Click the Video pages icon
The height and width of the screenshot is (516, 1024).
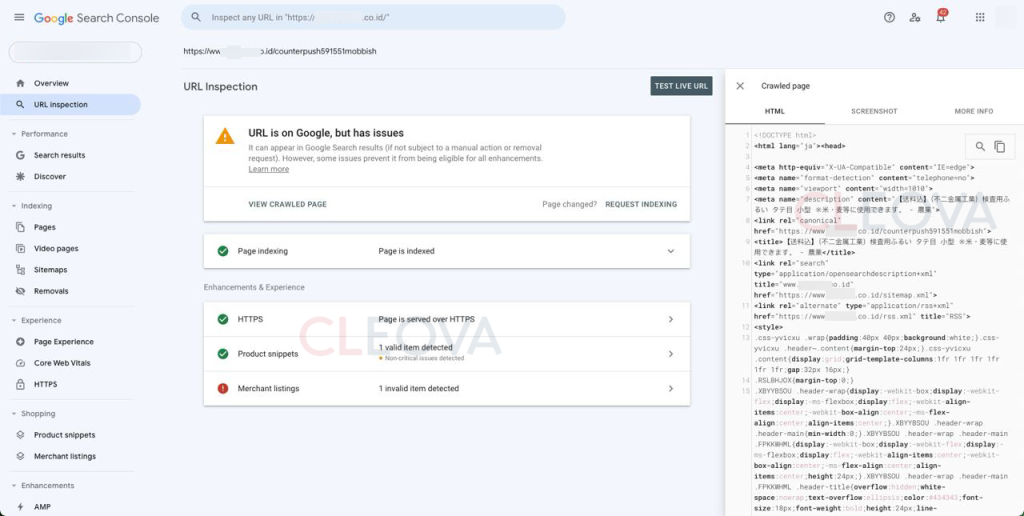[x=20, y=249]
